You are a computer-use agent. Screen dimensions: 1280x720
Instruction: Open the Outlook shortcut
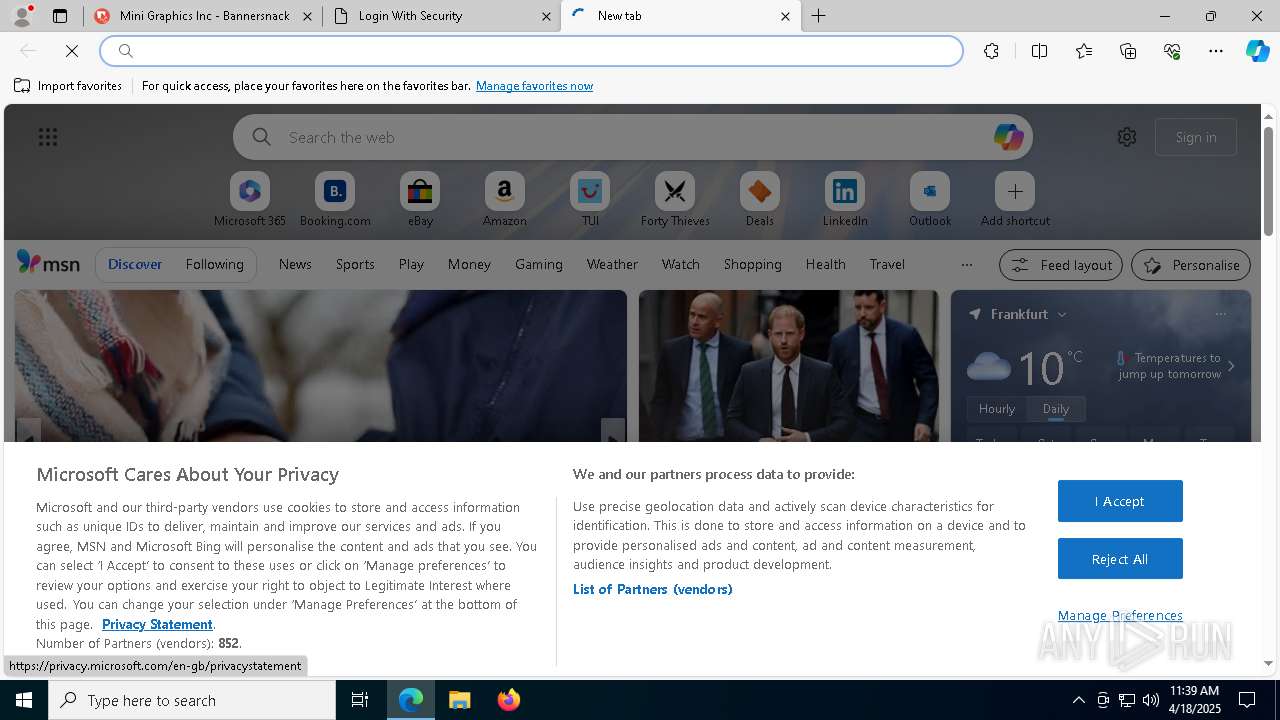(x=930, y=200)
